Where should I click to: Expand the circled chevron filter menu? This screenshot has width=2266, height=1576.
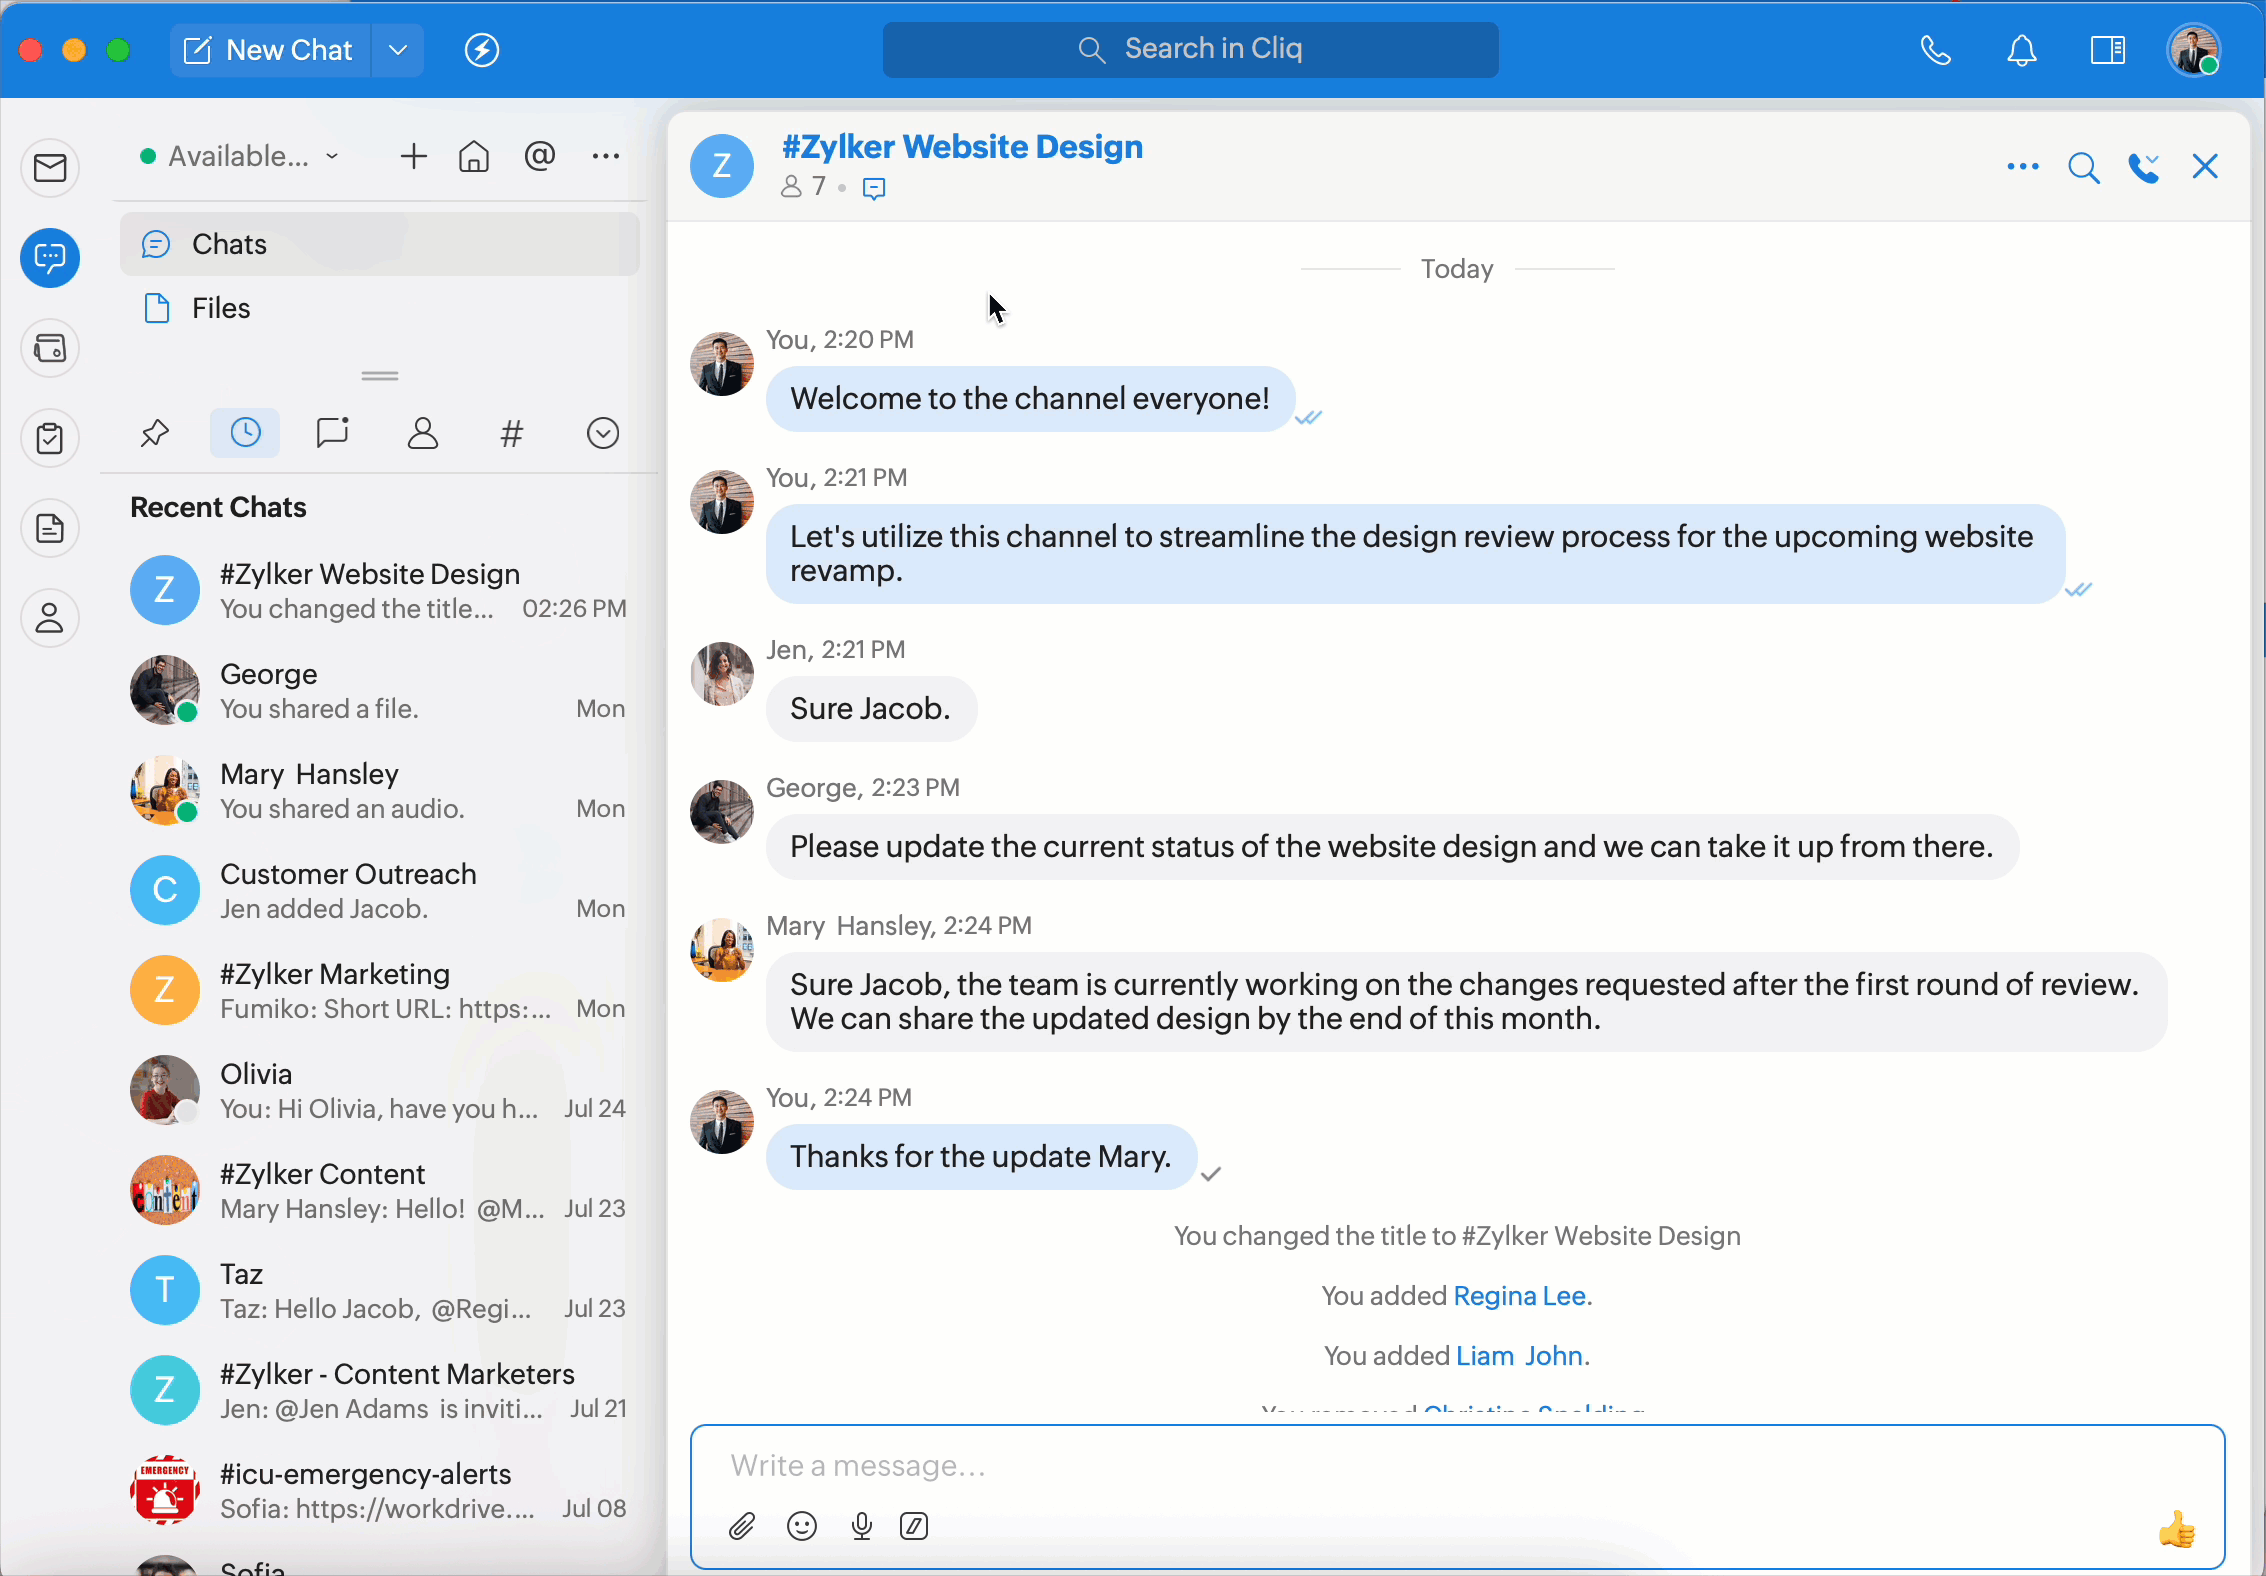pyautogui.click(x=602, y=433)
